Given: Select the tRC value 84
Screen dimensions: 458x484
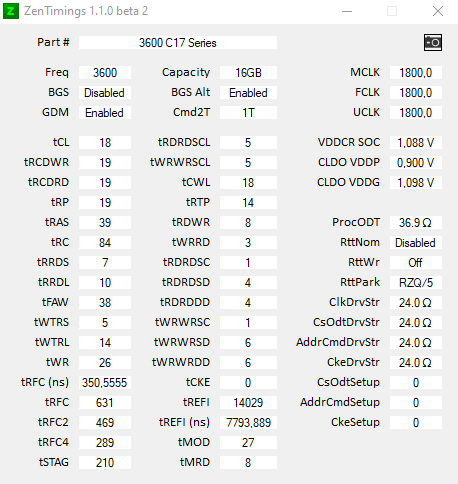Looking at the screenshot, I should tap(105, 243).
